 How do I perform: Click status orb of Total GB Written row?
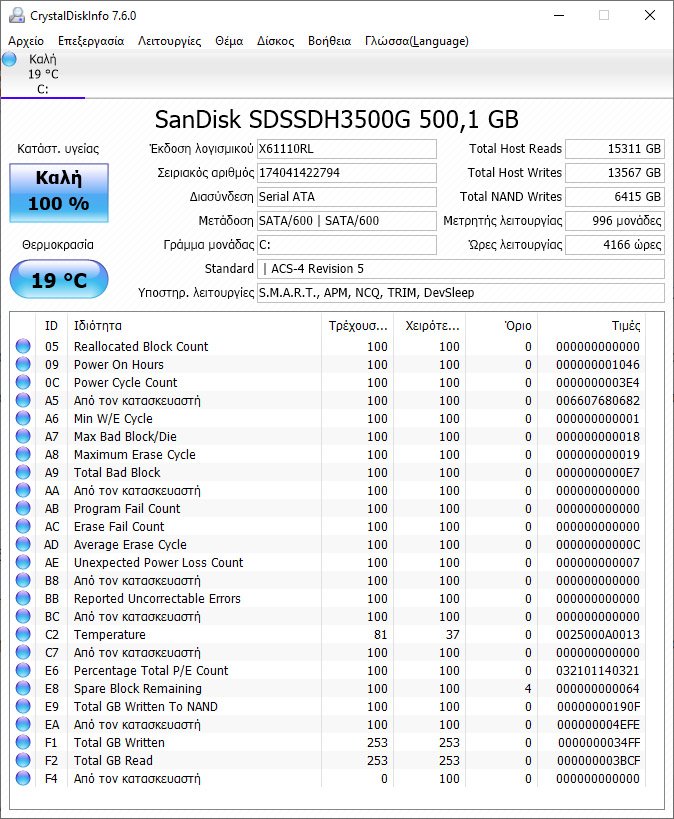[x=23, y=742]
